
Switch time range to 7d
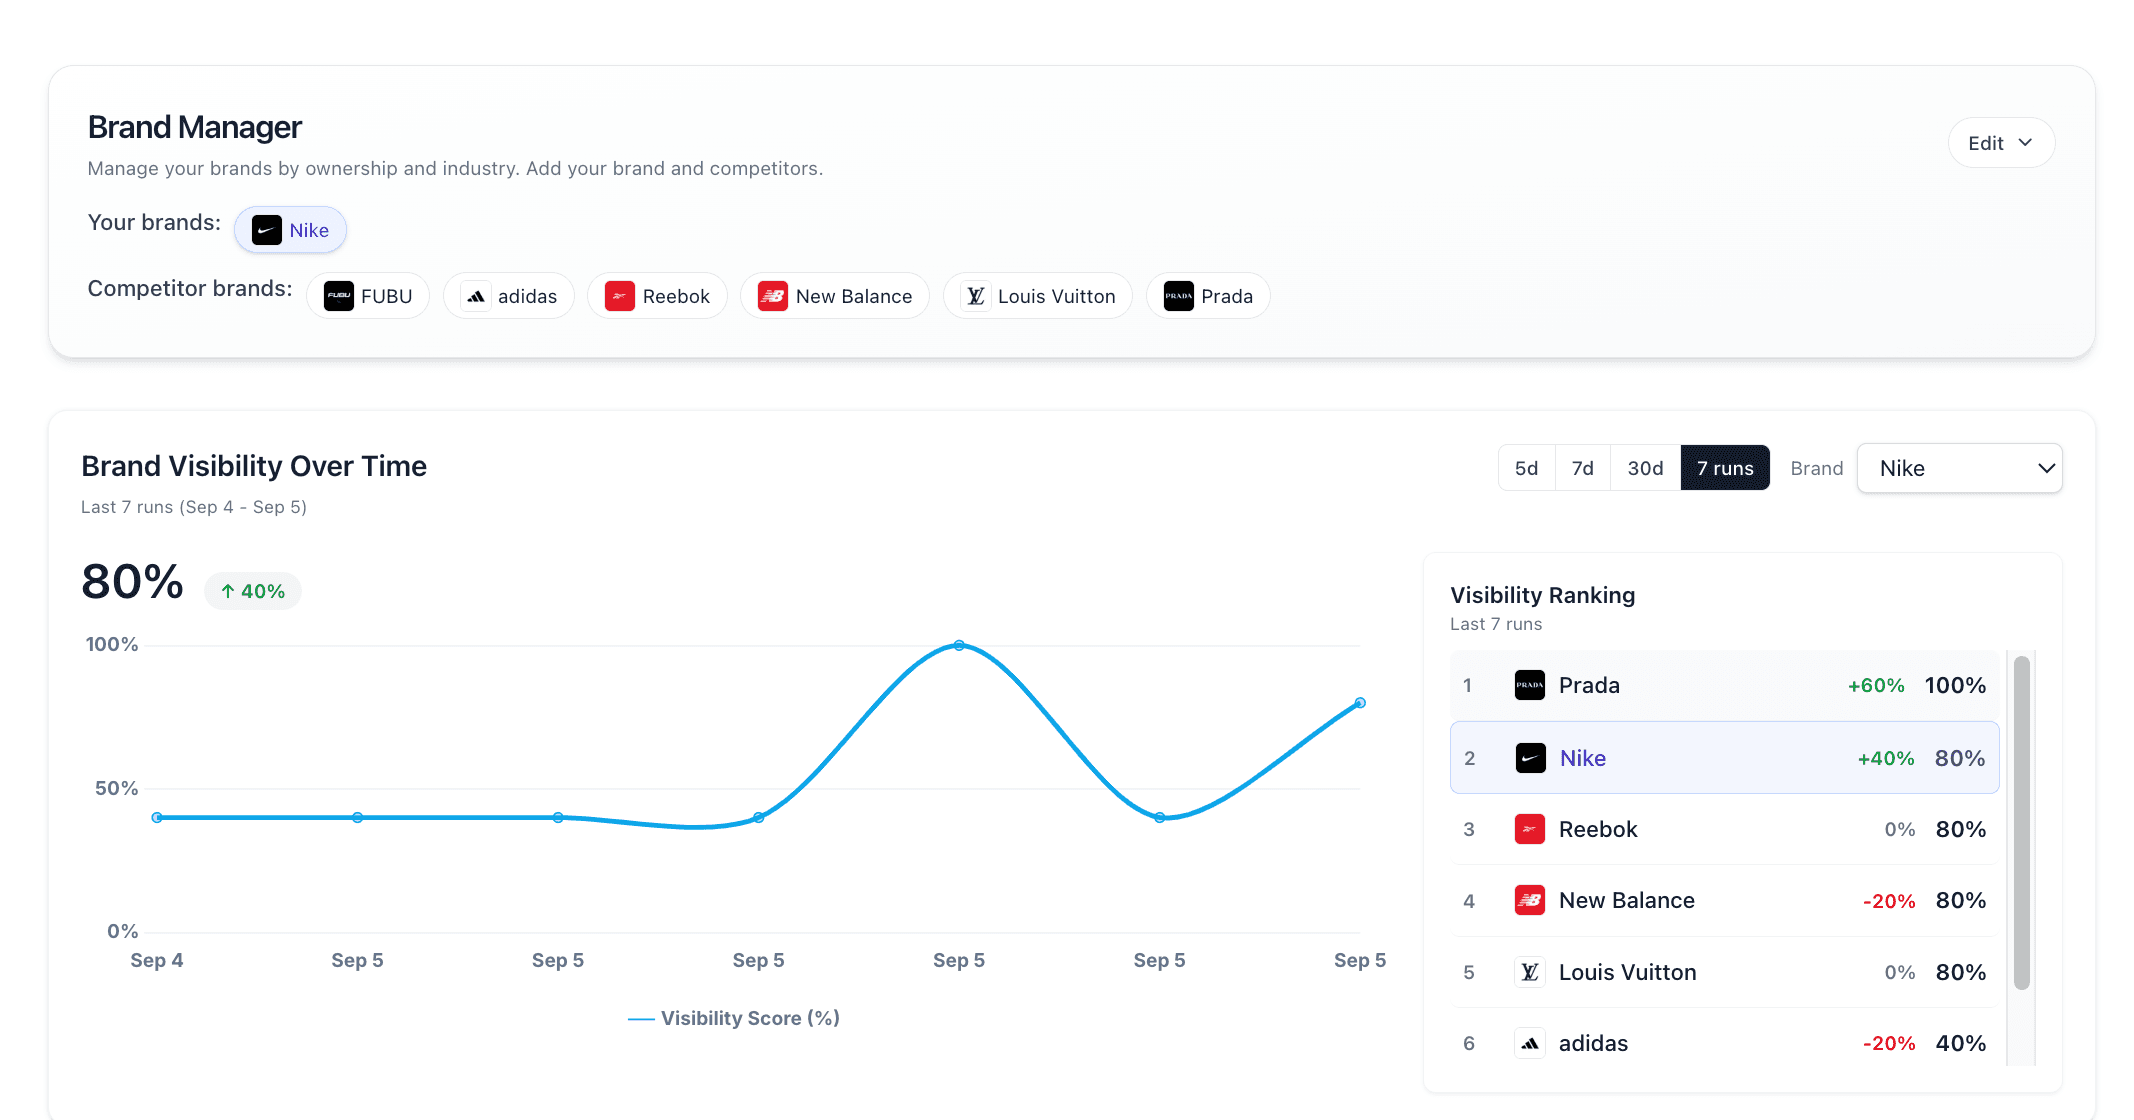coord(1582,468)
